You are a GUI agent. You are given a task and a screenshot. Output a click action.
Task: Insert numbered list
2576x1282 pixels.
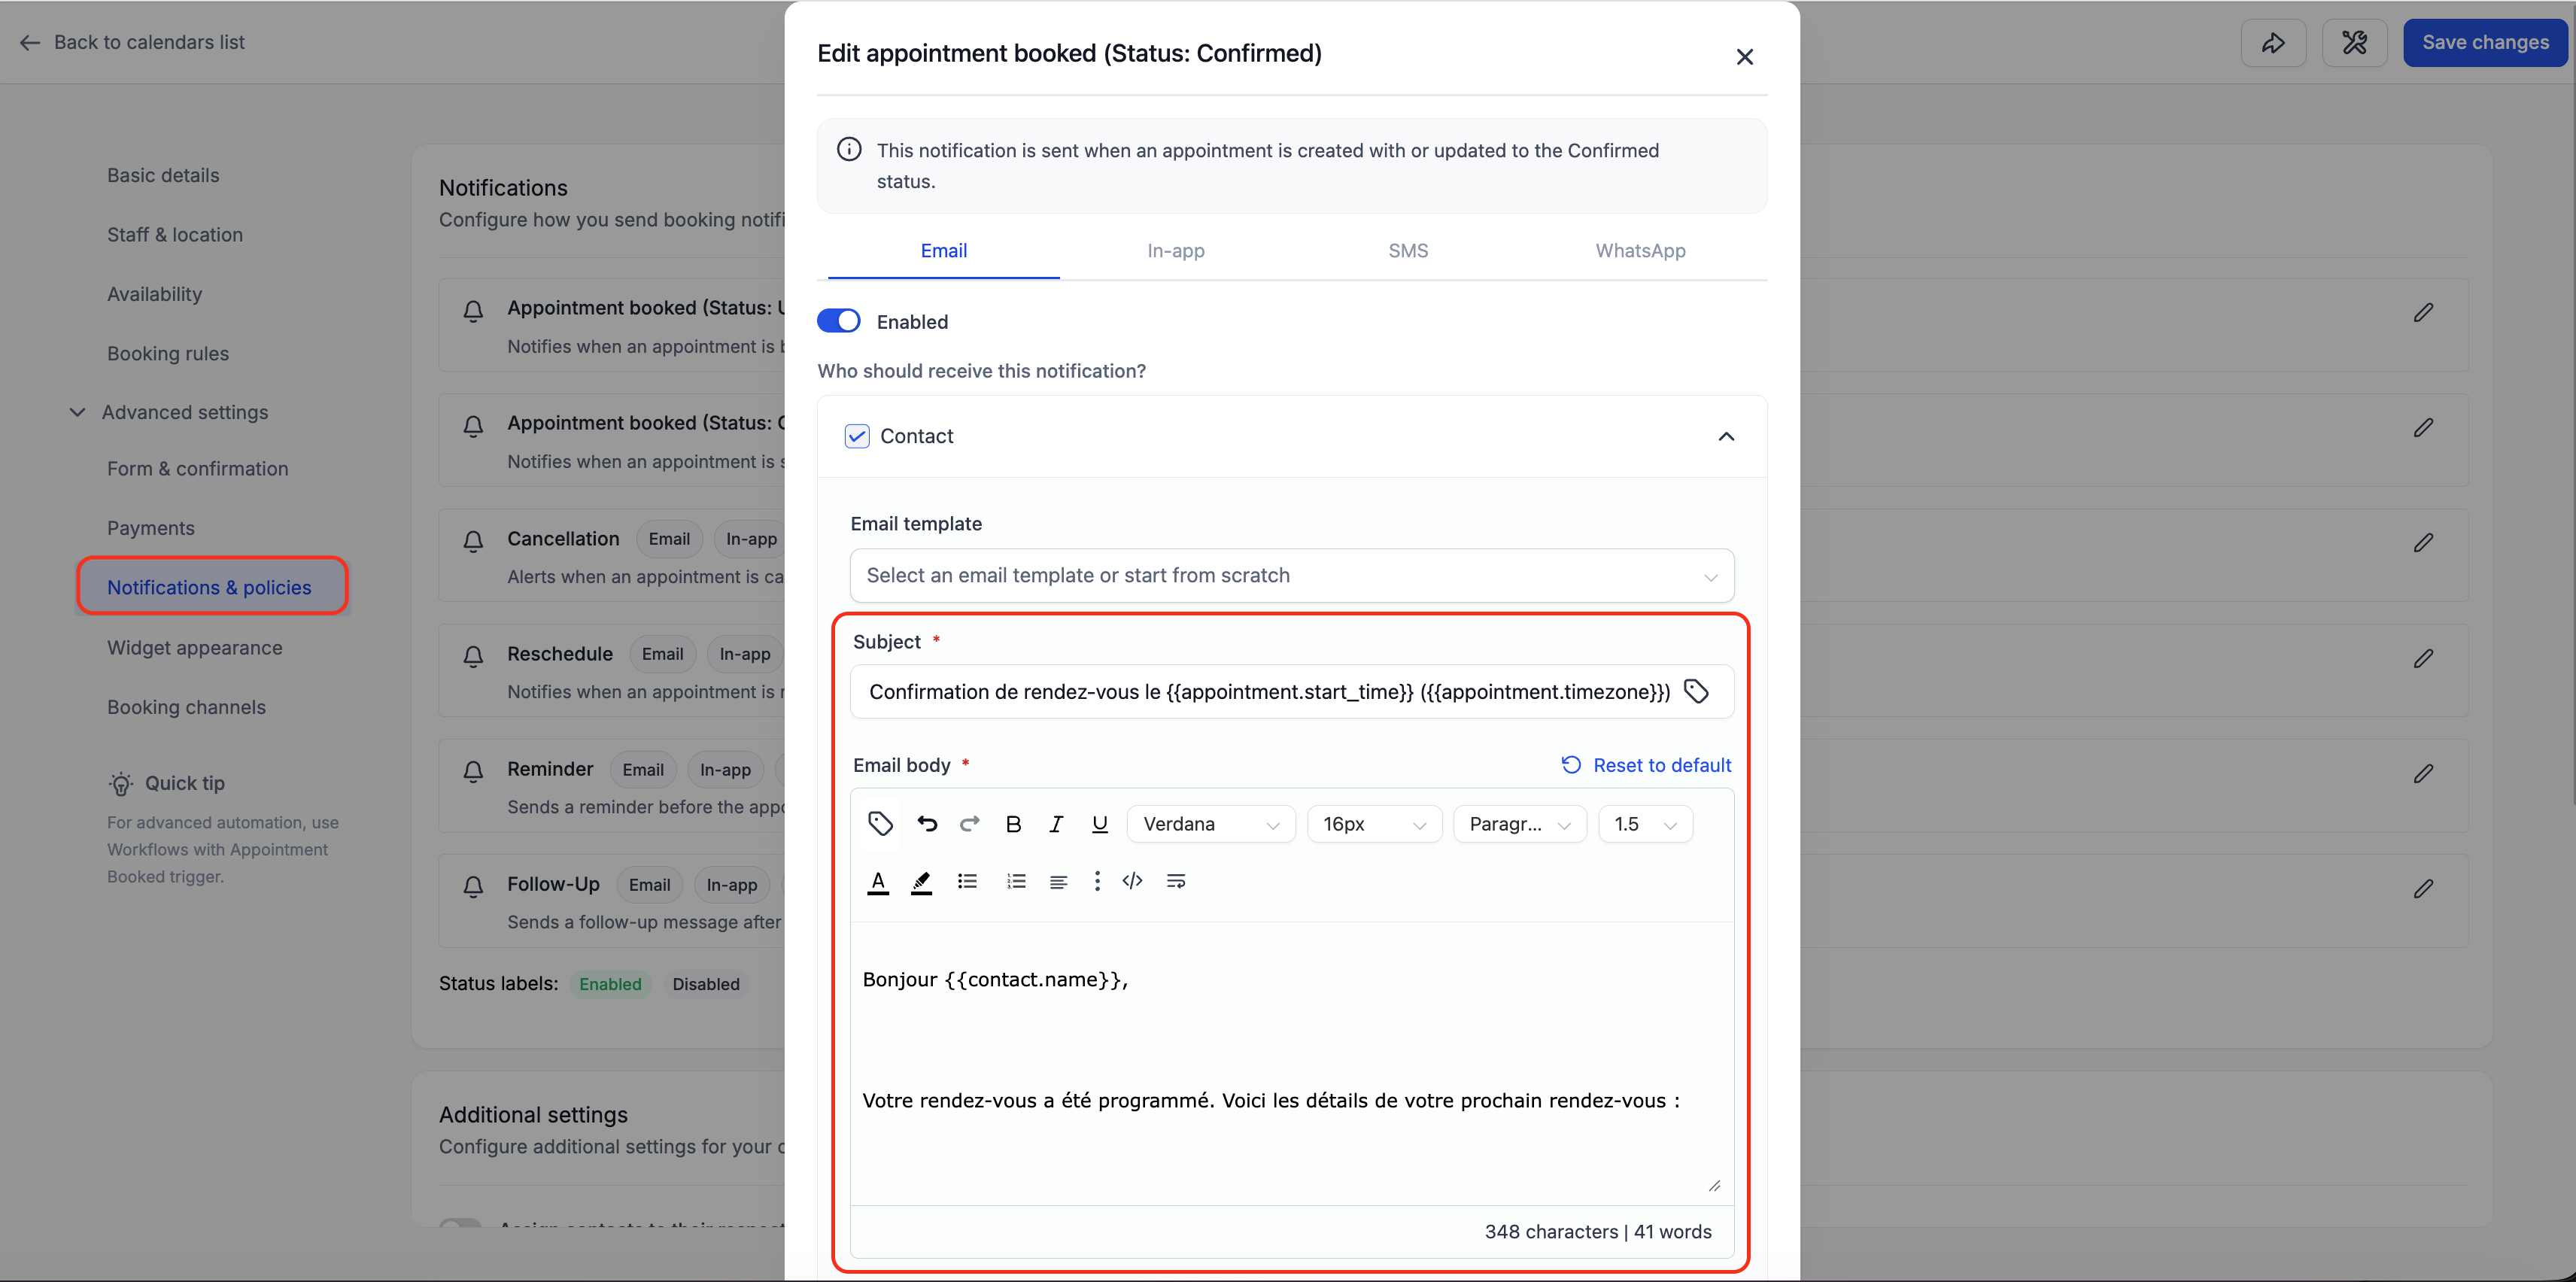pos(1016,881)
